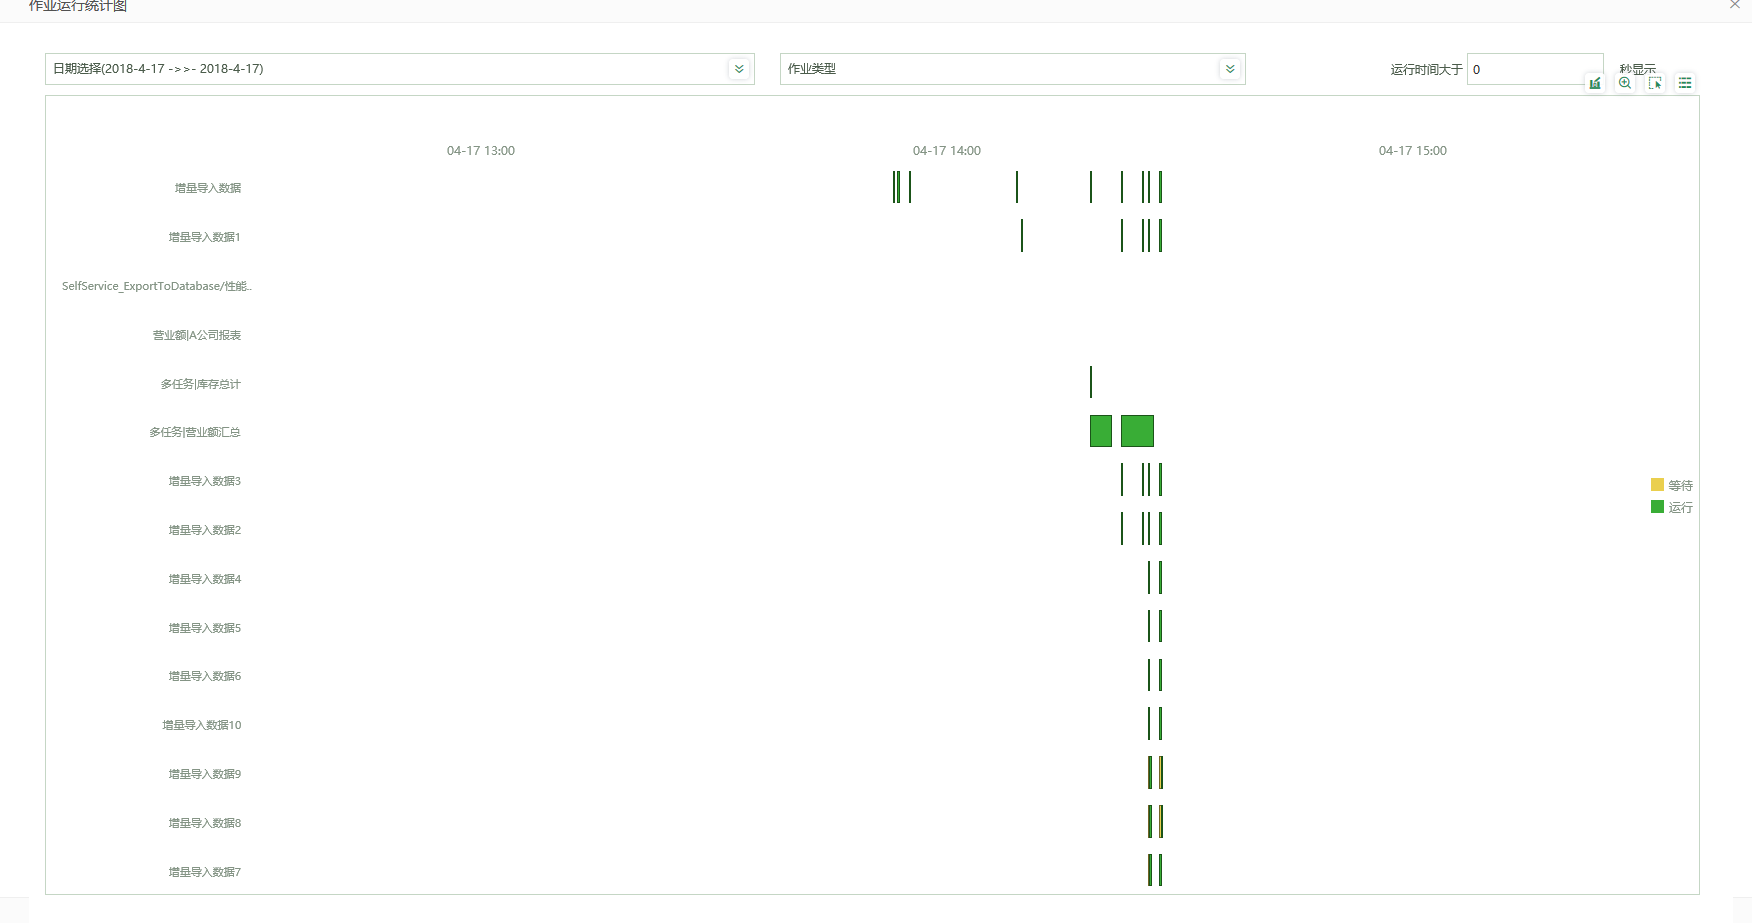This screenshot has height=923, width=1752.
Task: Click the large green 多任务|营业额汇总 run bar
Action: coord(1137,431)
